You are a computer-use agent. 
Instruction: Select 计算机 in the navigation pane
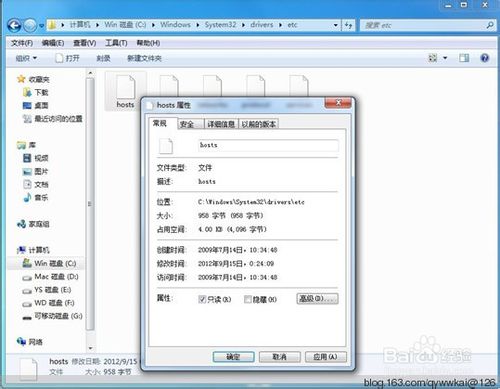[x=33, y=250]
